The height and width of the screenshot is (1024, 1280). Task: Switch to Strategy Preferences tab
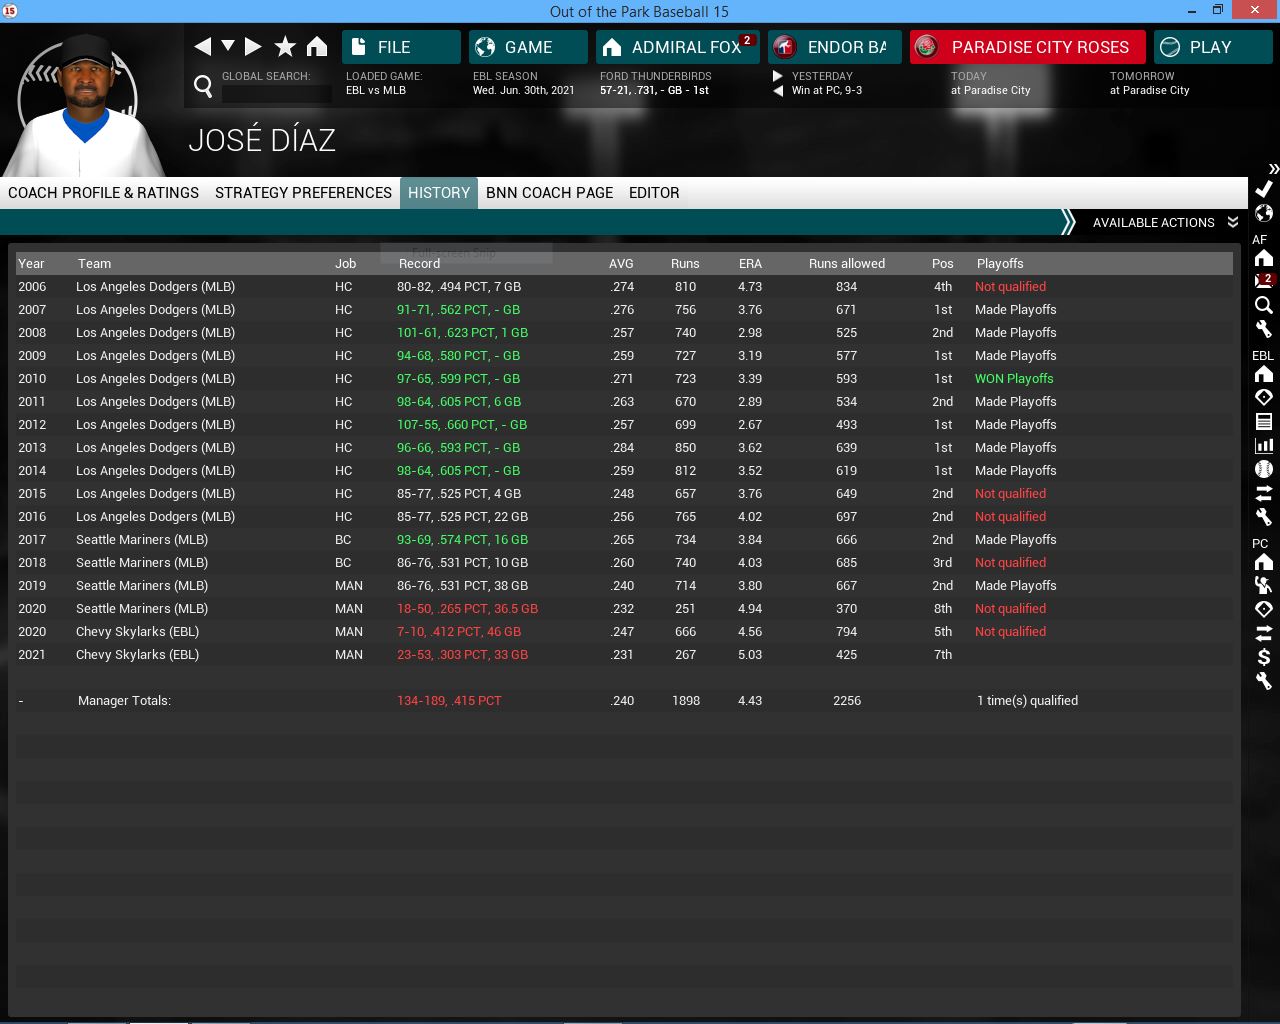(303, 193)
